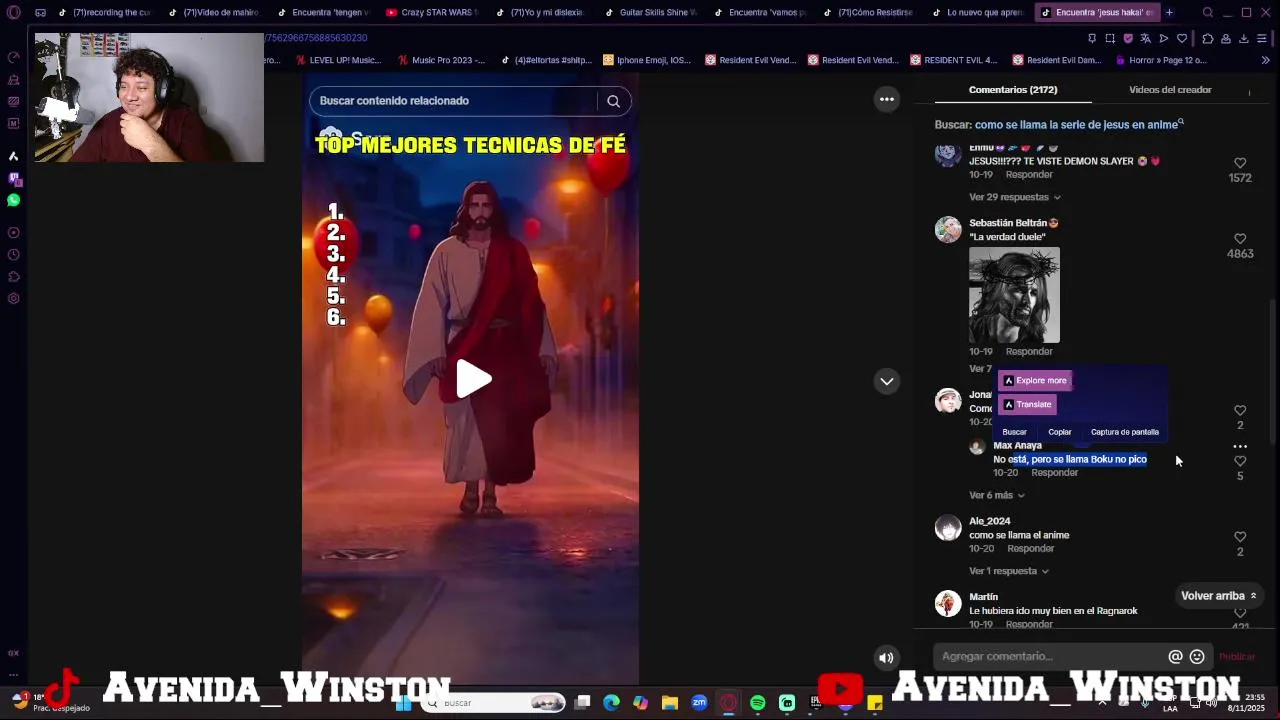This screenshot has width=1280, height=720.
Task: Choose 'Captura de pantalla' in selection popup
Action: pyautogui.click(x=1125, y=432)
